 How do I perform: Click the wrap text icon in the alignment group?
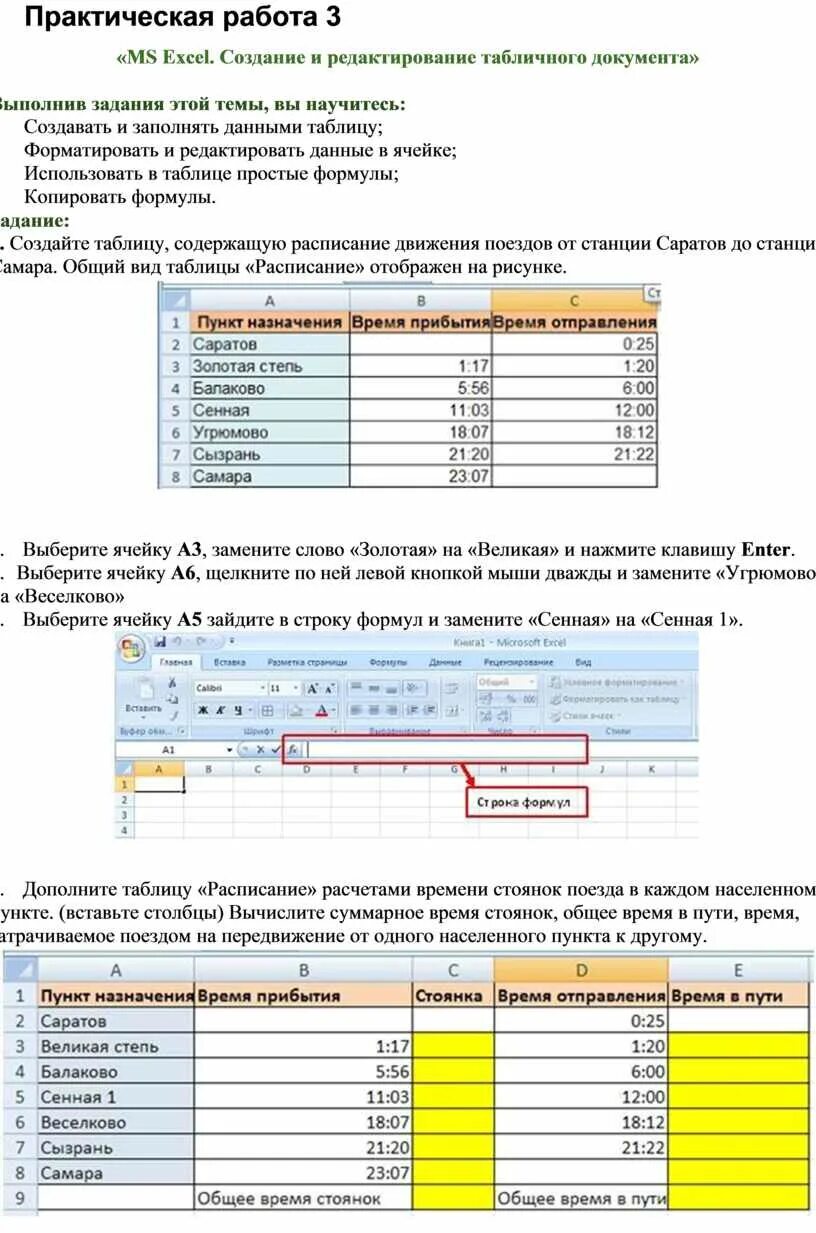point(451,687)
